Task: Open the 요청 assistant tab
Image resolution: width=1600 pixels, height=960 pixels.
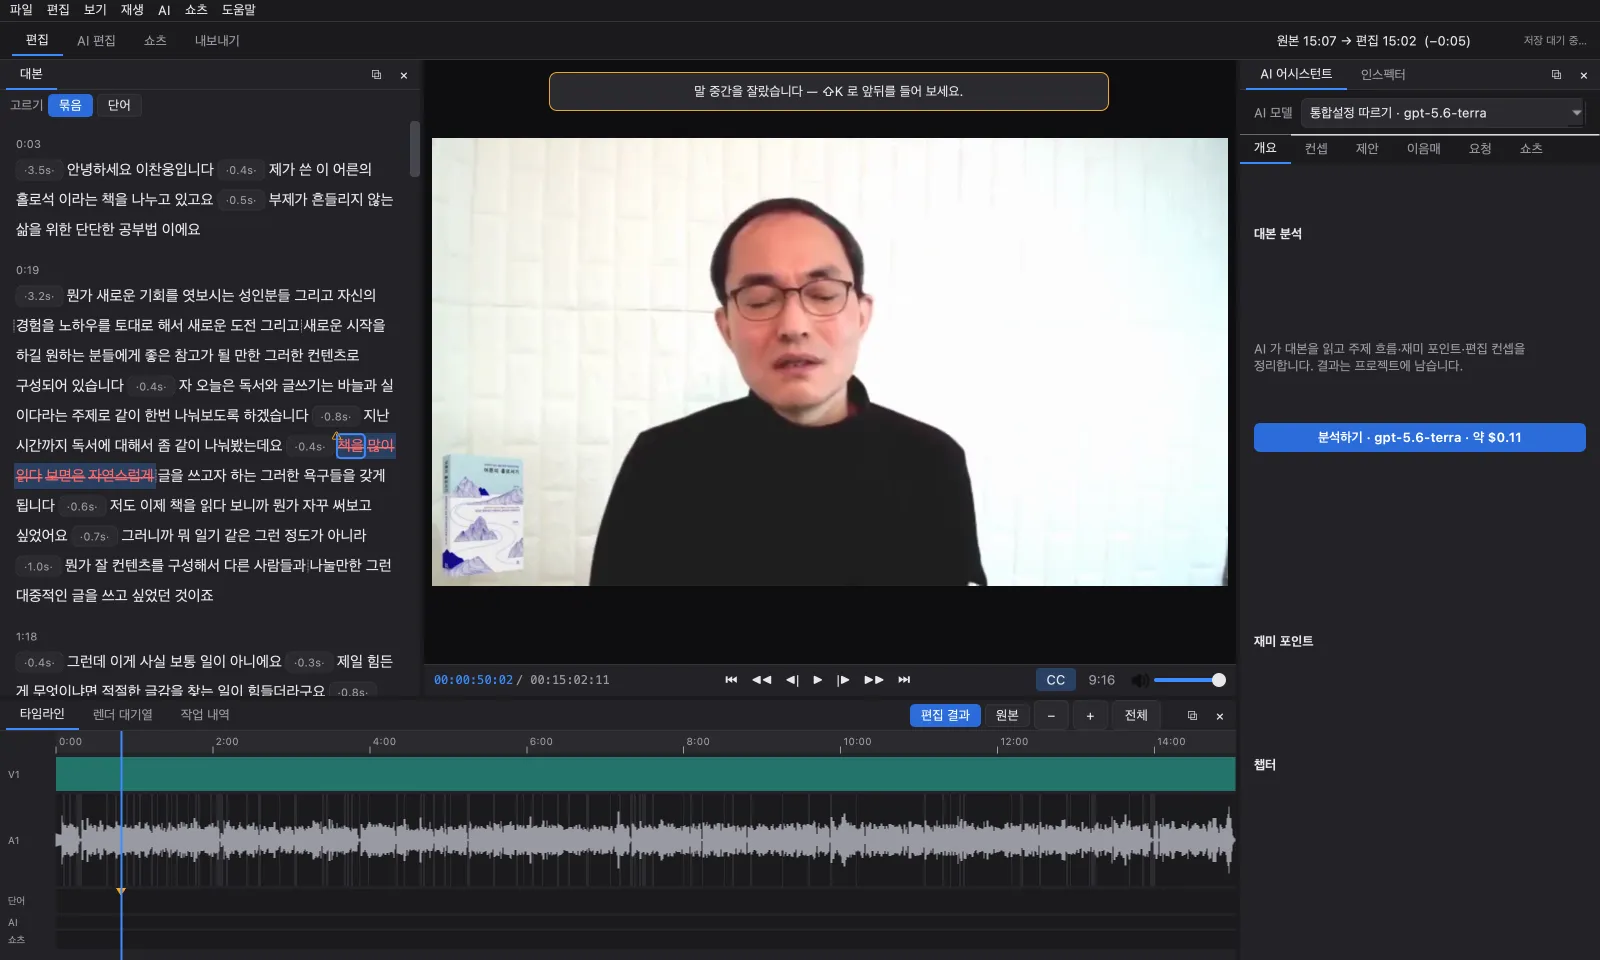Action: [1480, 149]
